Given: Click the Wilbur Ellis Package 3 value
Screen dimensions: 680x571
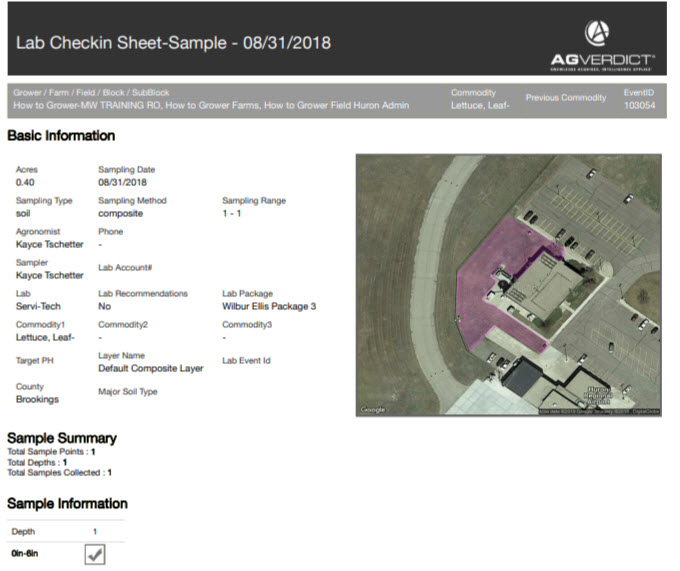Looking at the screenshot, I should tap(269, 306).
